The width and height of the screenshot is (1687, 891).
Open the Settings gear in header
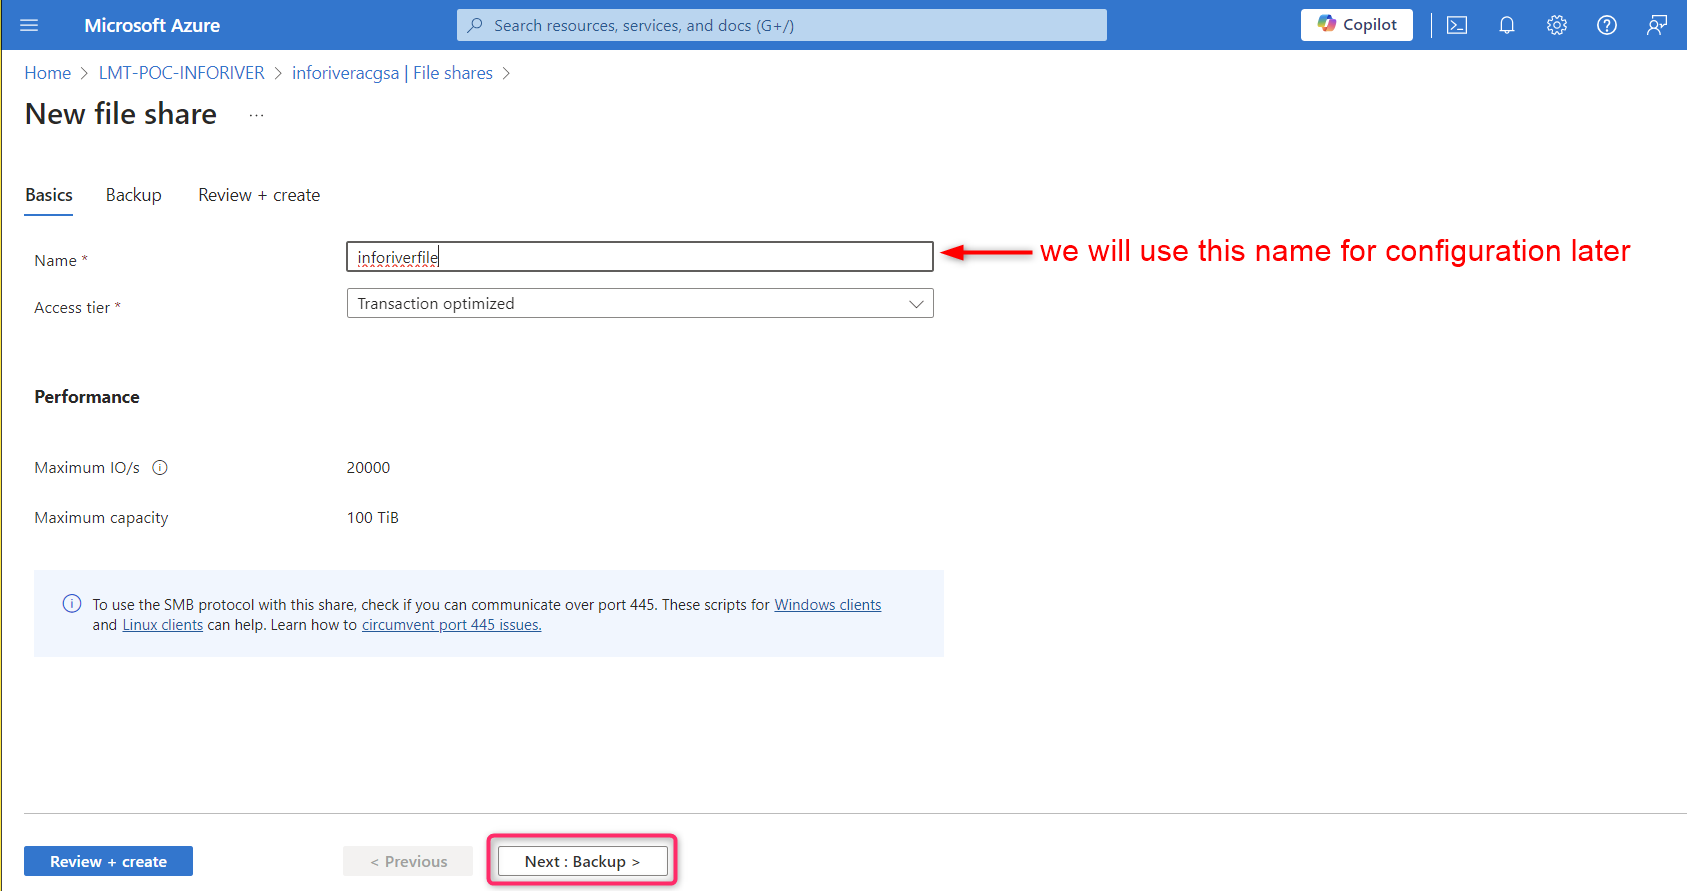tap(1557, 25)
